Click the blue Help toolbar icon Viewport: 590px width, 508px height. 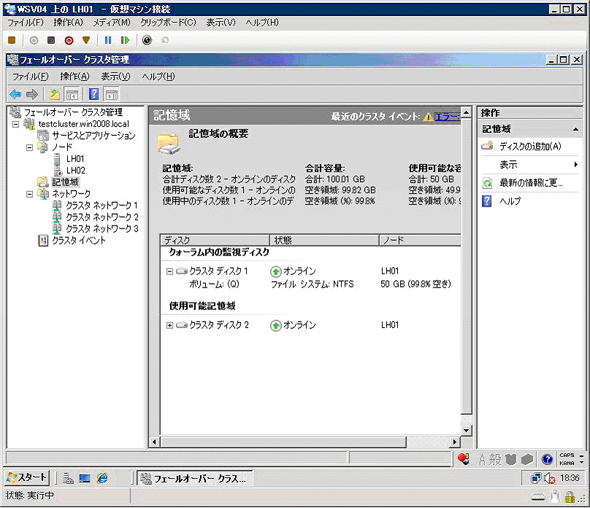pyautogui.click(x=94, y=94)
